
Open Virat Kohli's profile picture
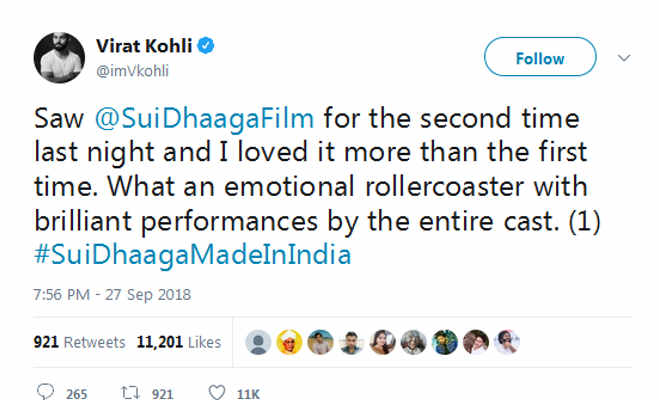(60, 57)
